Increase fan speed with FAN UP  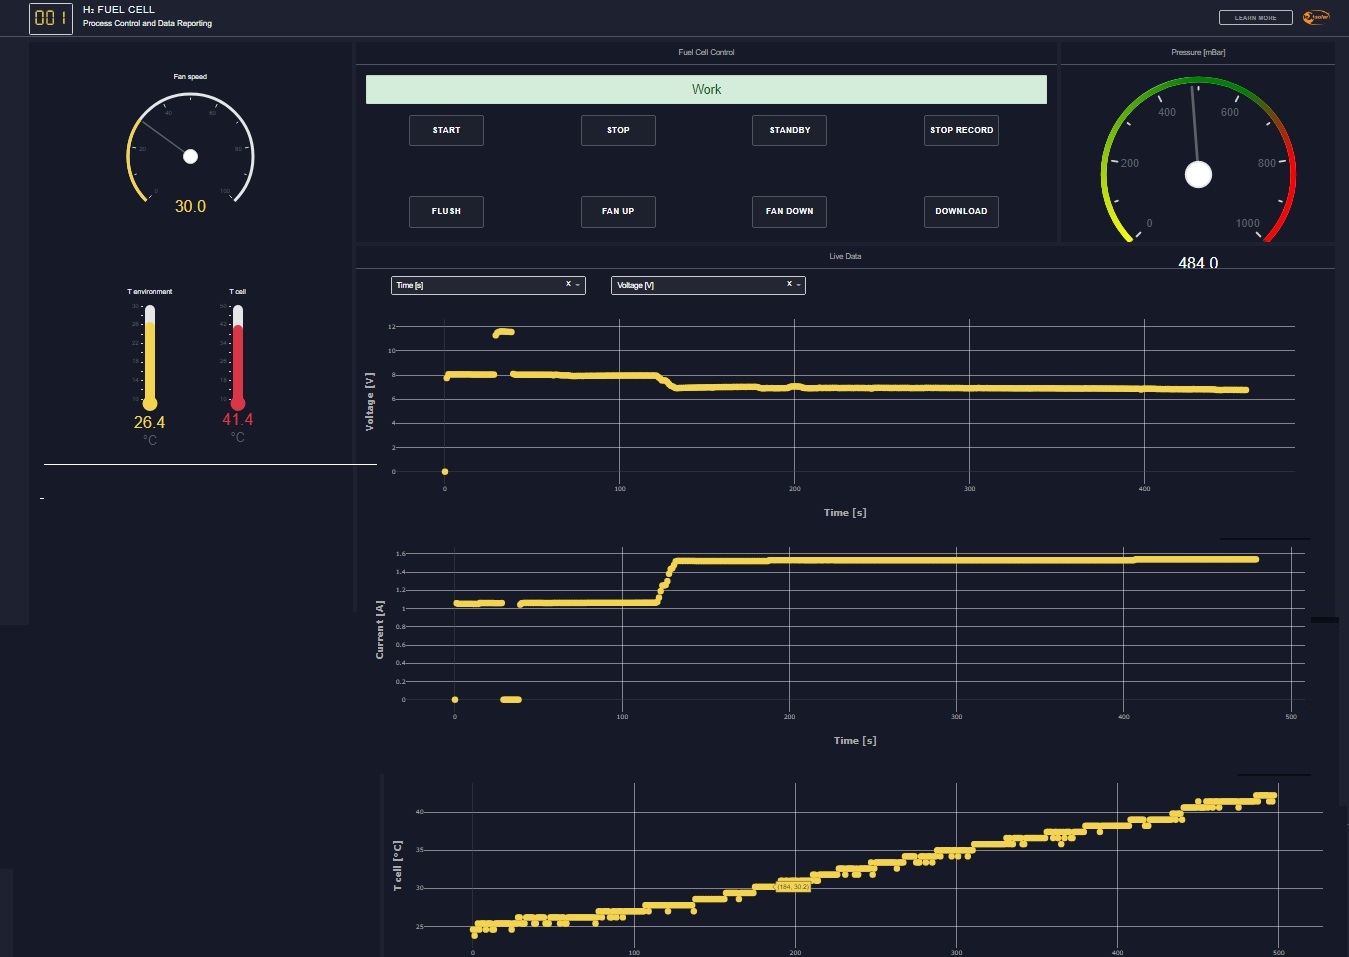(x=618, y=211)
